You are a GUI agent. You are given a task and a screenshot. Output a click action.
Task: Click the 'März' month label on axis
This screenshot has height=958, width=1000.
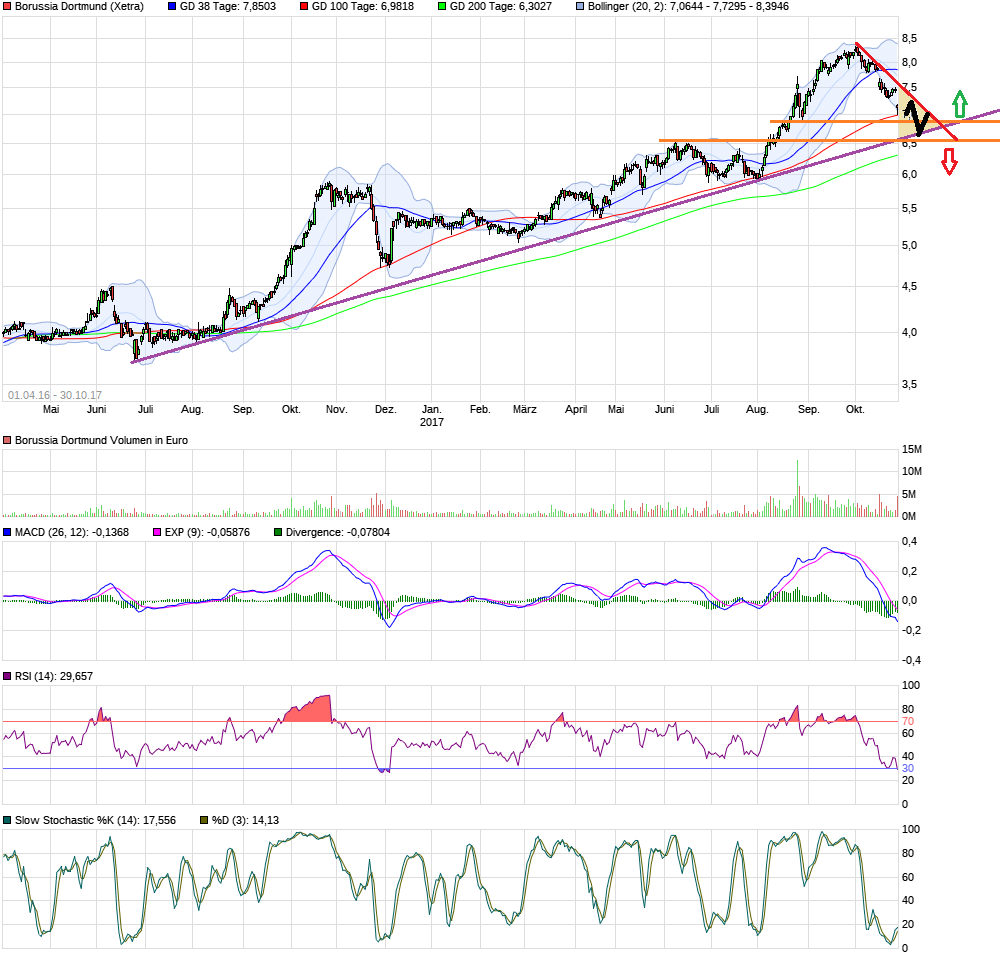[x=525, y=409]
